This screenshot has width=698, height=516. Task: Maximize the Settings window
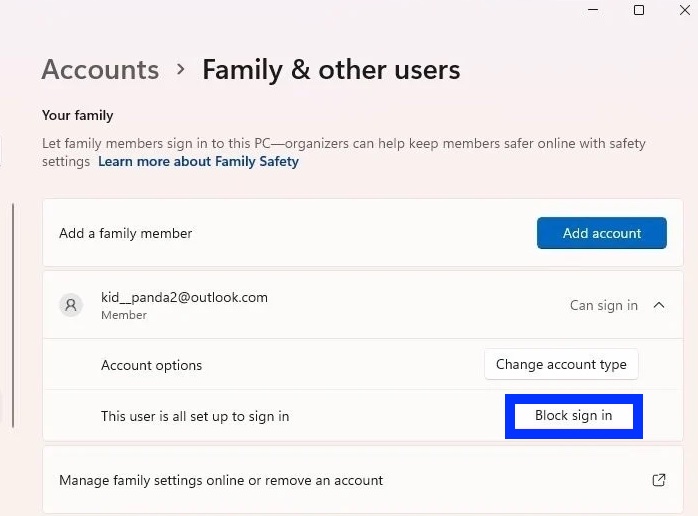pos(639,10)
